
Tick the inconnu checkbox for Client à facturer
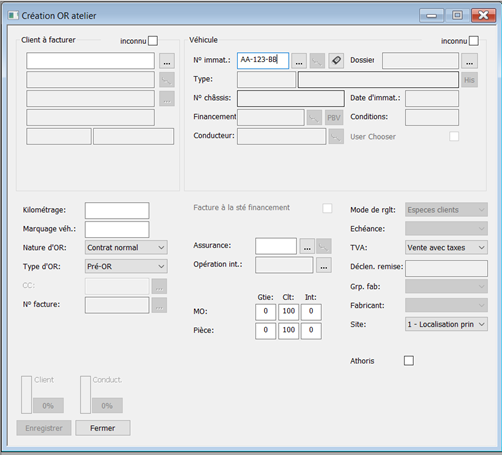coord(153,41)
